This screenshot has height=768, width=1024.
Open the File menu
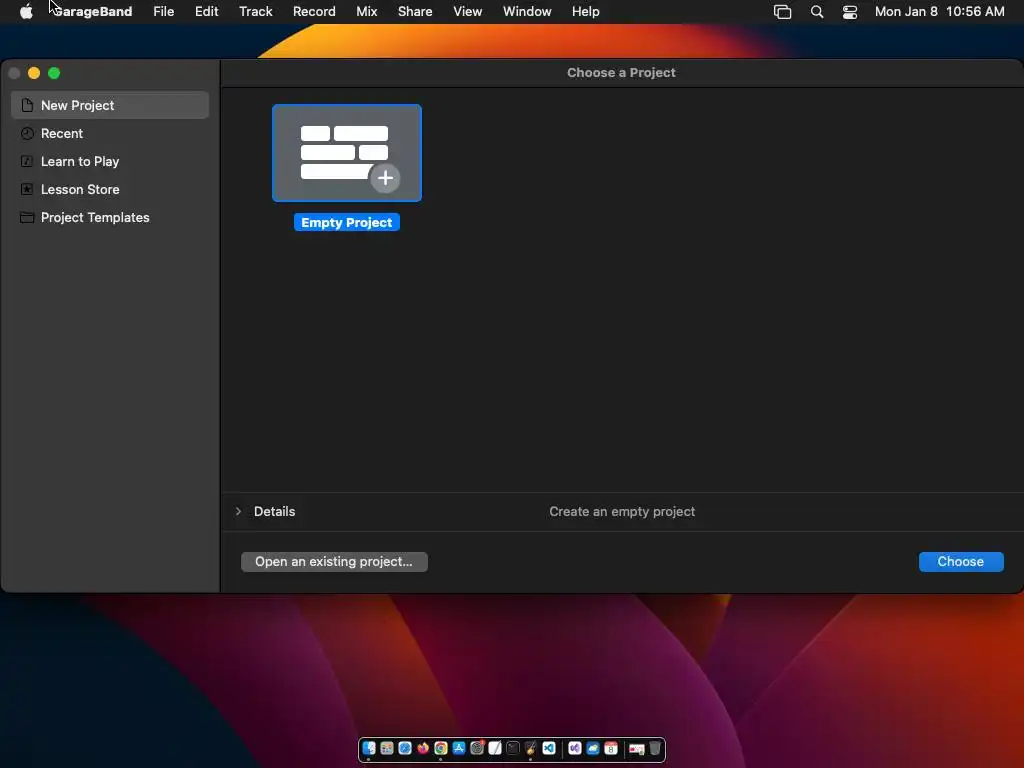pyautogui.click(x=163, y=11)
